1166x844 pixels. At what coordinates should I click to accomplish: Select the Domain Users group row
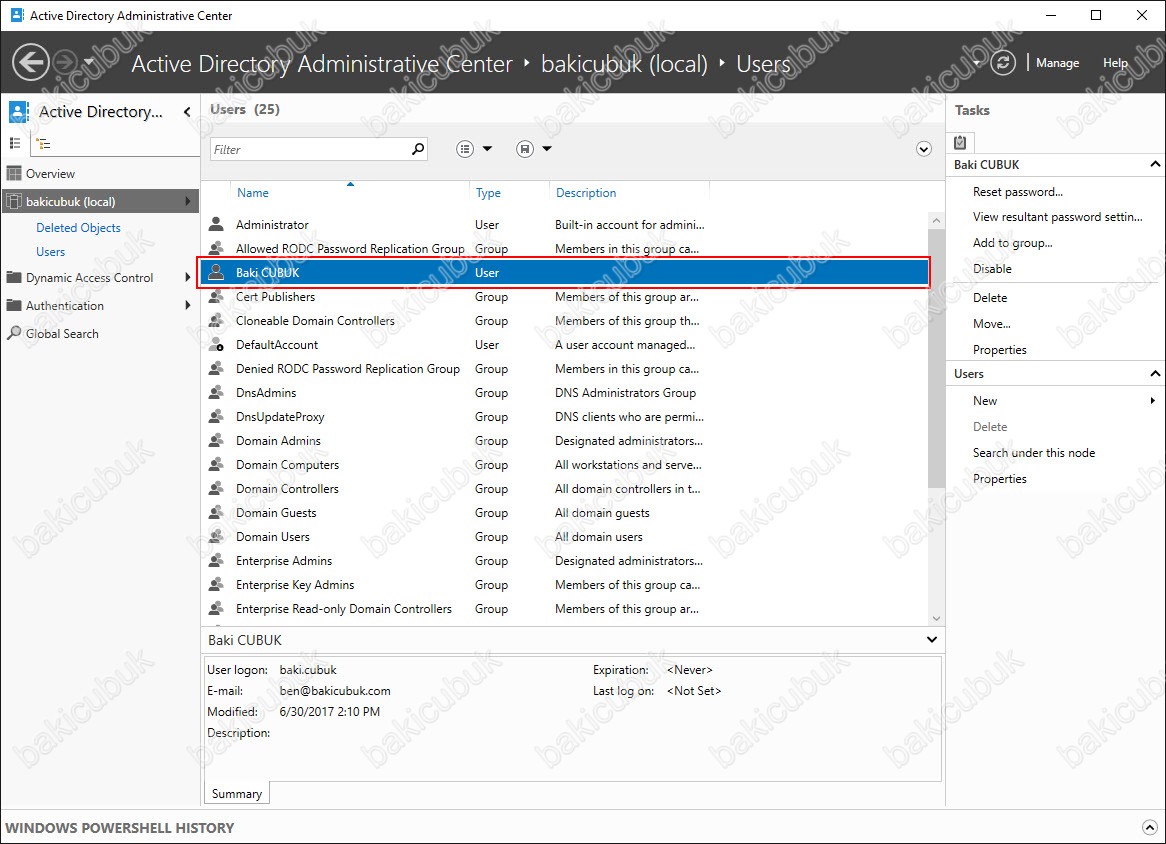click(565, 536)
